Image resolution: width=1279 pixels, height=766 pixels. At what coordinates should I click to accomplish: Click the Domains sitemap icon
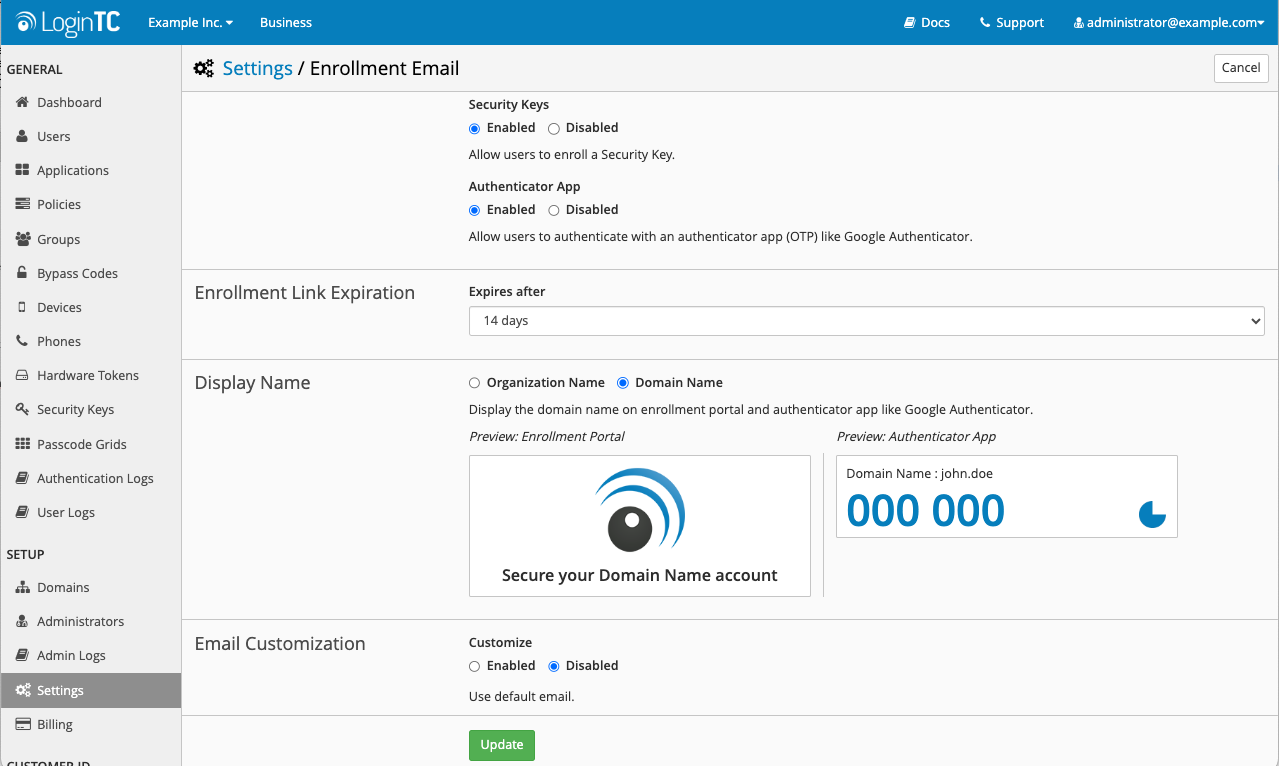tap(22, 587)
